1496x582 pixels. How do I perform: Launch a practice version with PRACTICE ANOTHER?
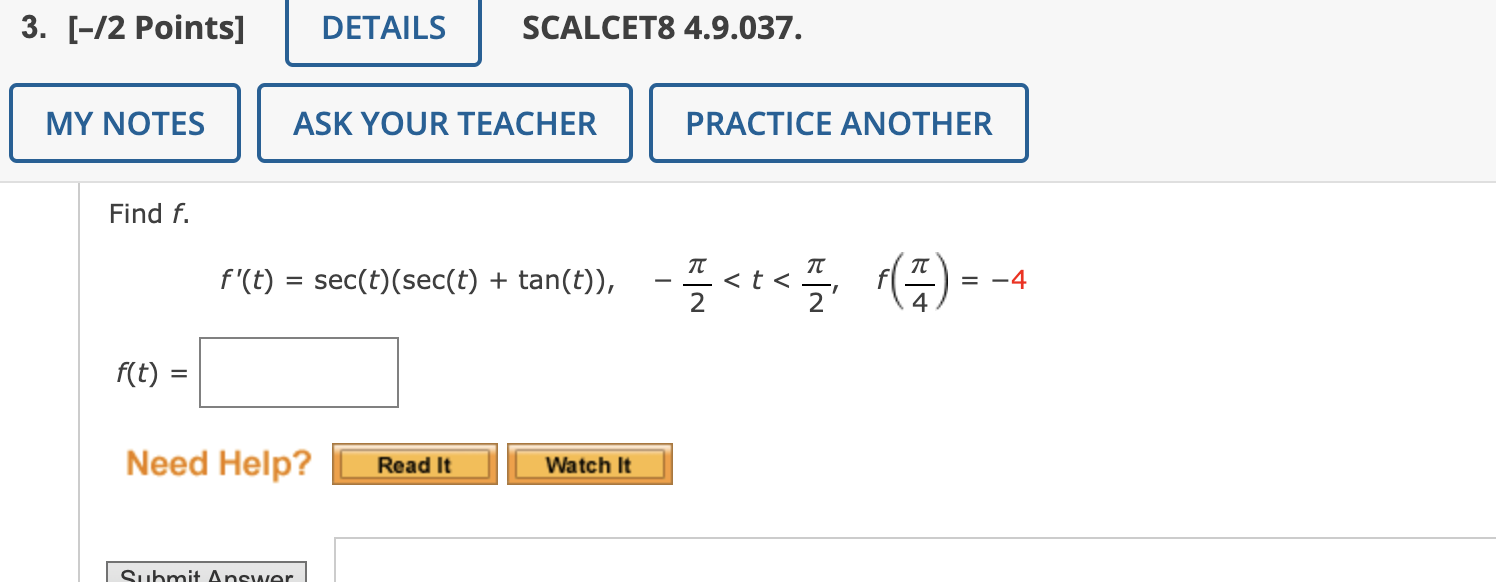(x=838, y=122)
